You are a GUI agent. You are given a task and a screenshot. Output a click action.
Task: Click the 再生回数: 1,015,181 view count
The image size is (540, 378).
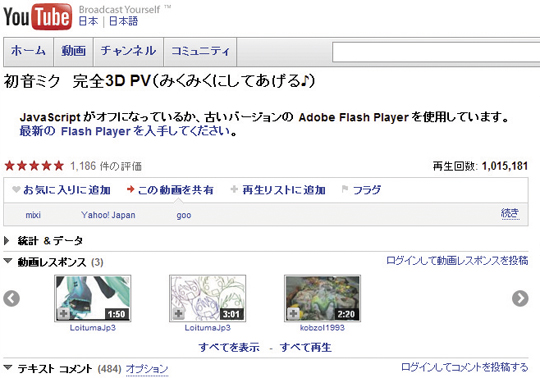point(480,166)
